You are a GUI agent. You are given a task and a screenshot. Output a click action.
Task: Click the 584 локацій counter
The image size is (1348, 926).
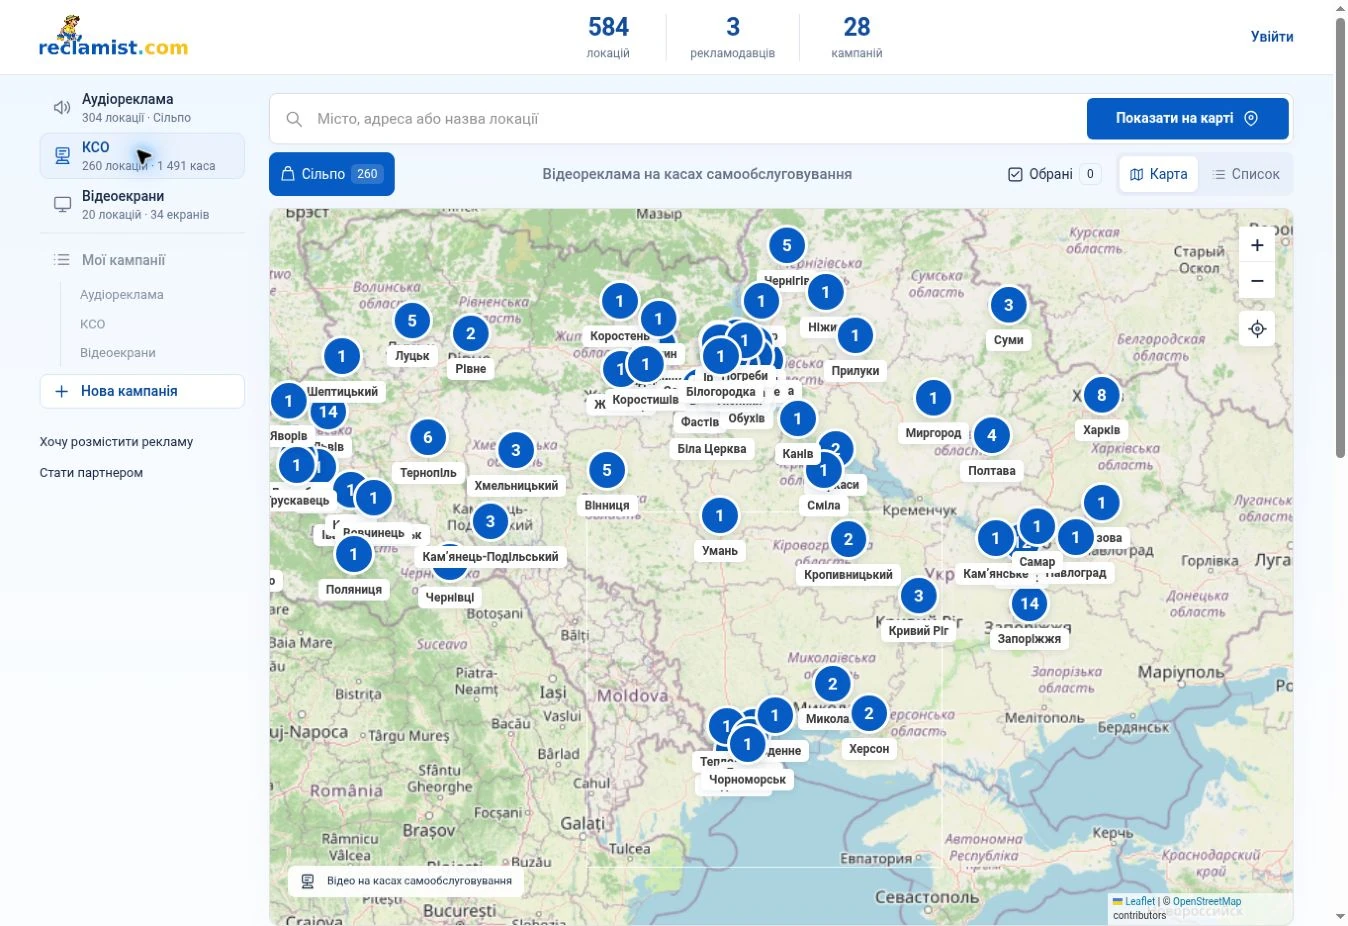click(608, 37)
